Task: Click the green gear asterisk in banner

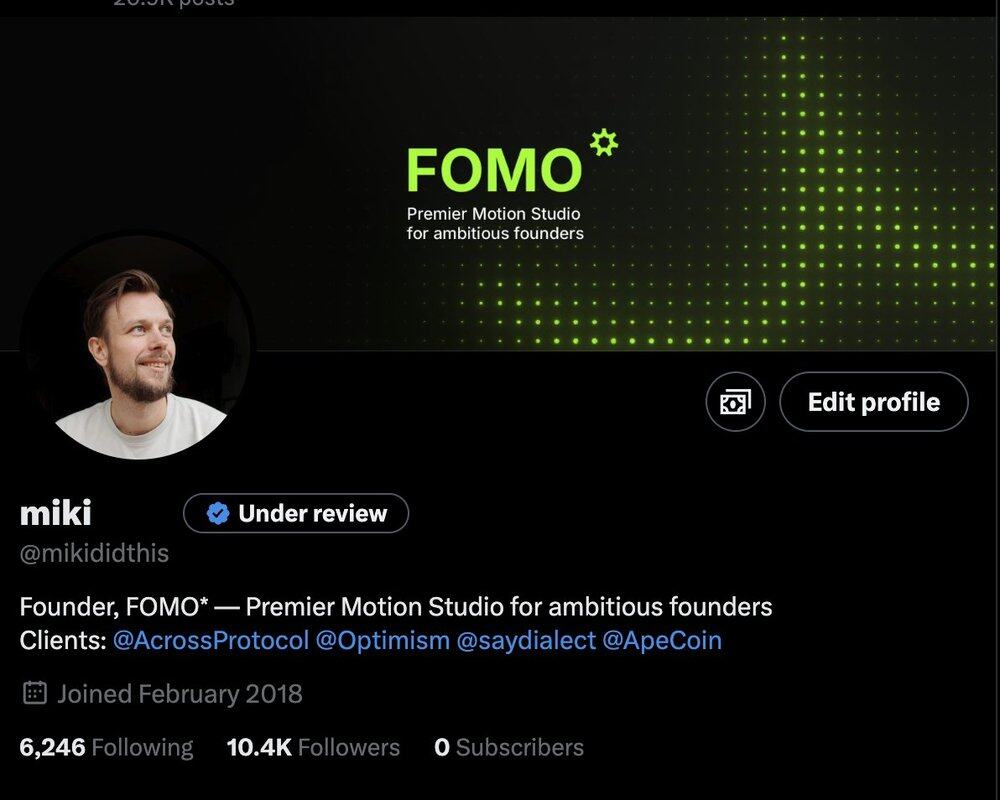Action: click(x=603, y=142)
